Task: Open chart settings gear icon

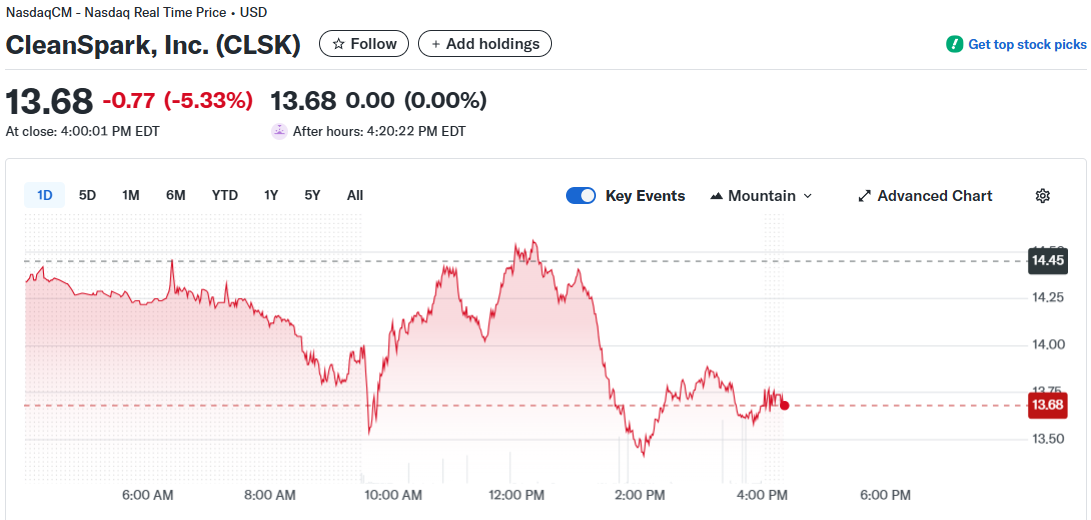Action: 1042,196
